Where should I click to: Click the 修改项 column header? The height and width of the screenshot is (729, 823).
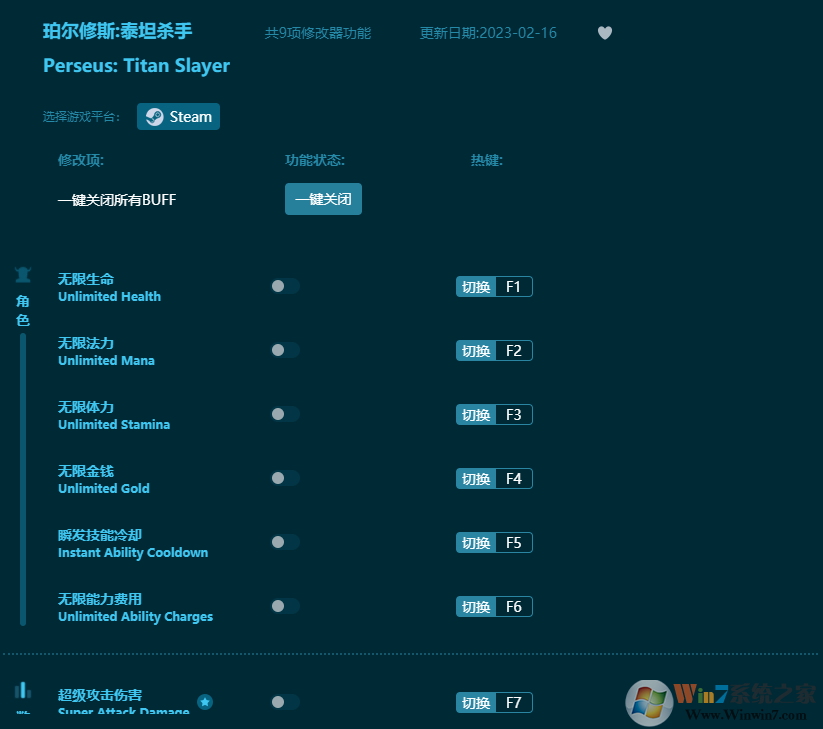pyautogui.click(x=81, y=160)
